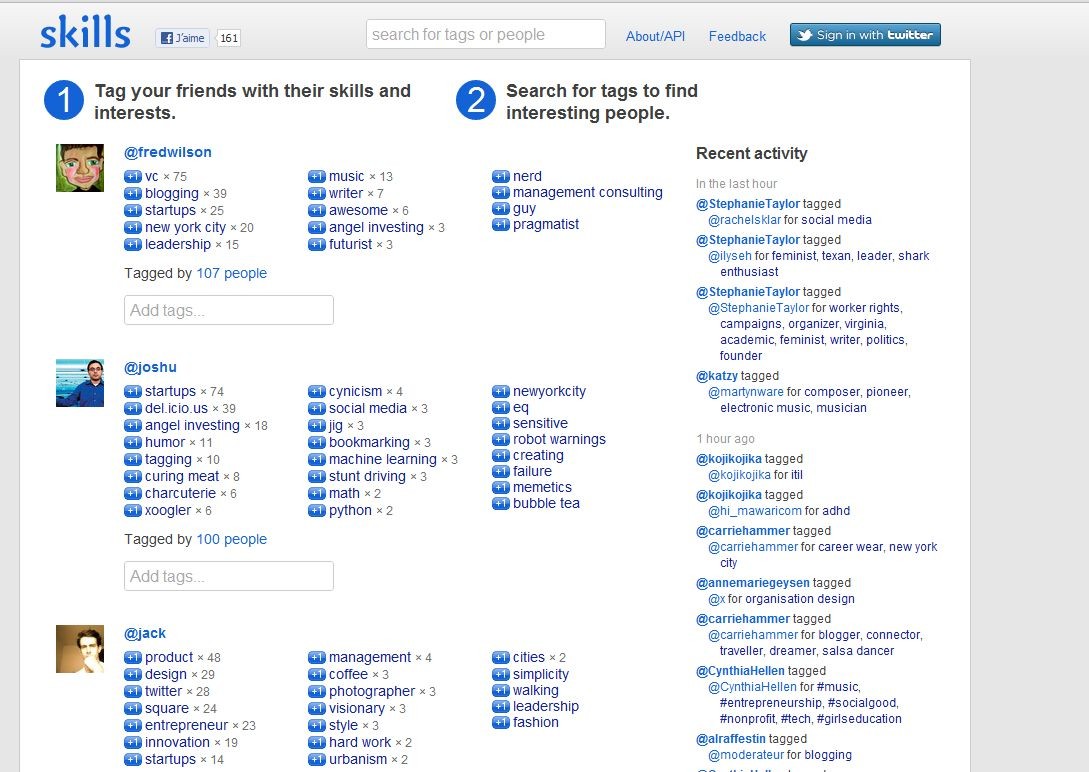Viewport: 1089px width, 772px height.
Task: Open the About/API page
Action: (655, 36)
